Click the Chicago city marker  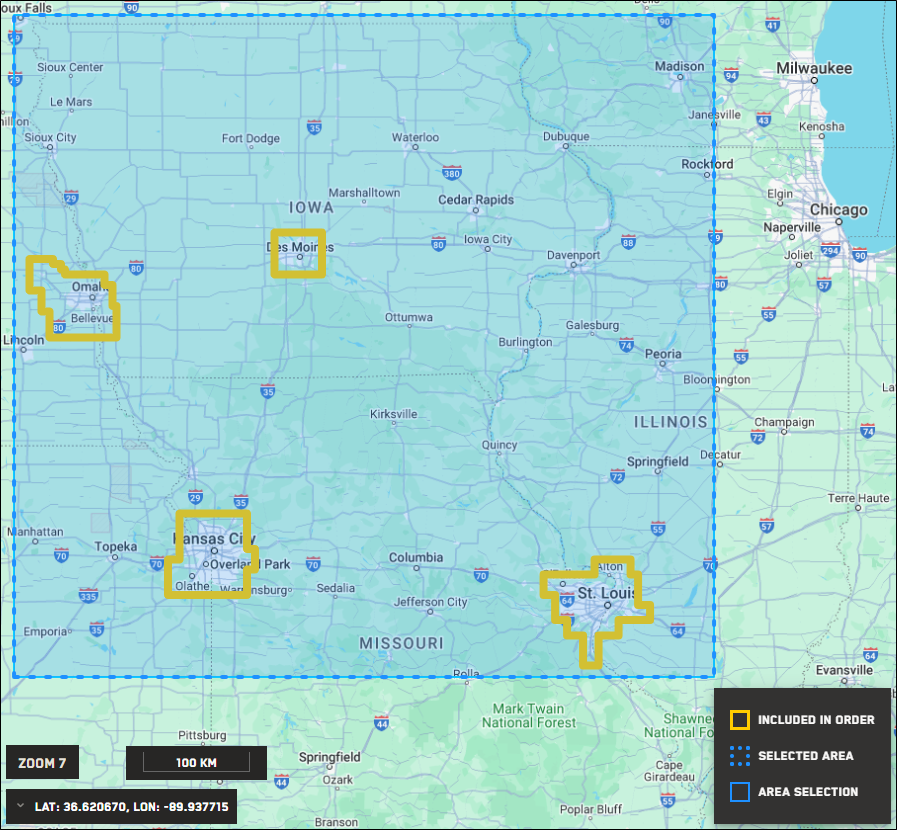(x=839, y=221)
